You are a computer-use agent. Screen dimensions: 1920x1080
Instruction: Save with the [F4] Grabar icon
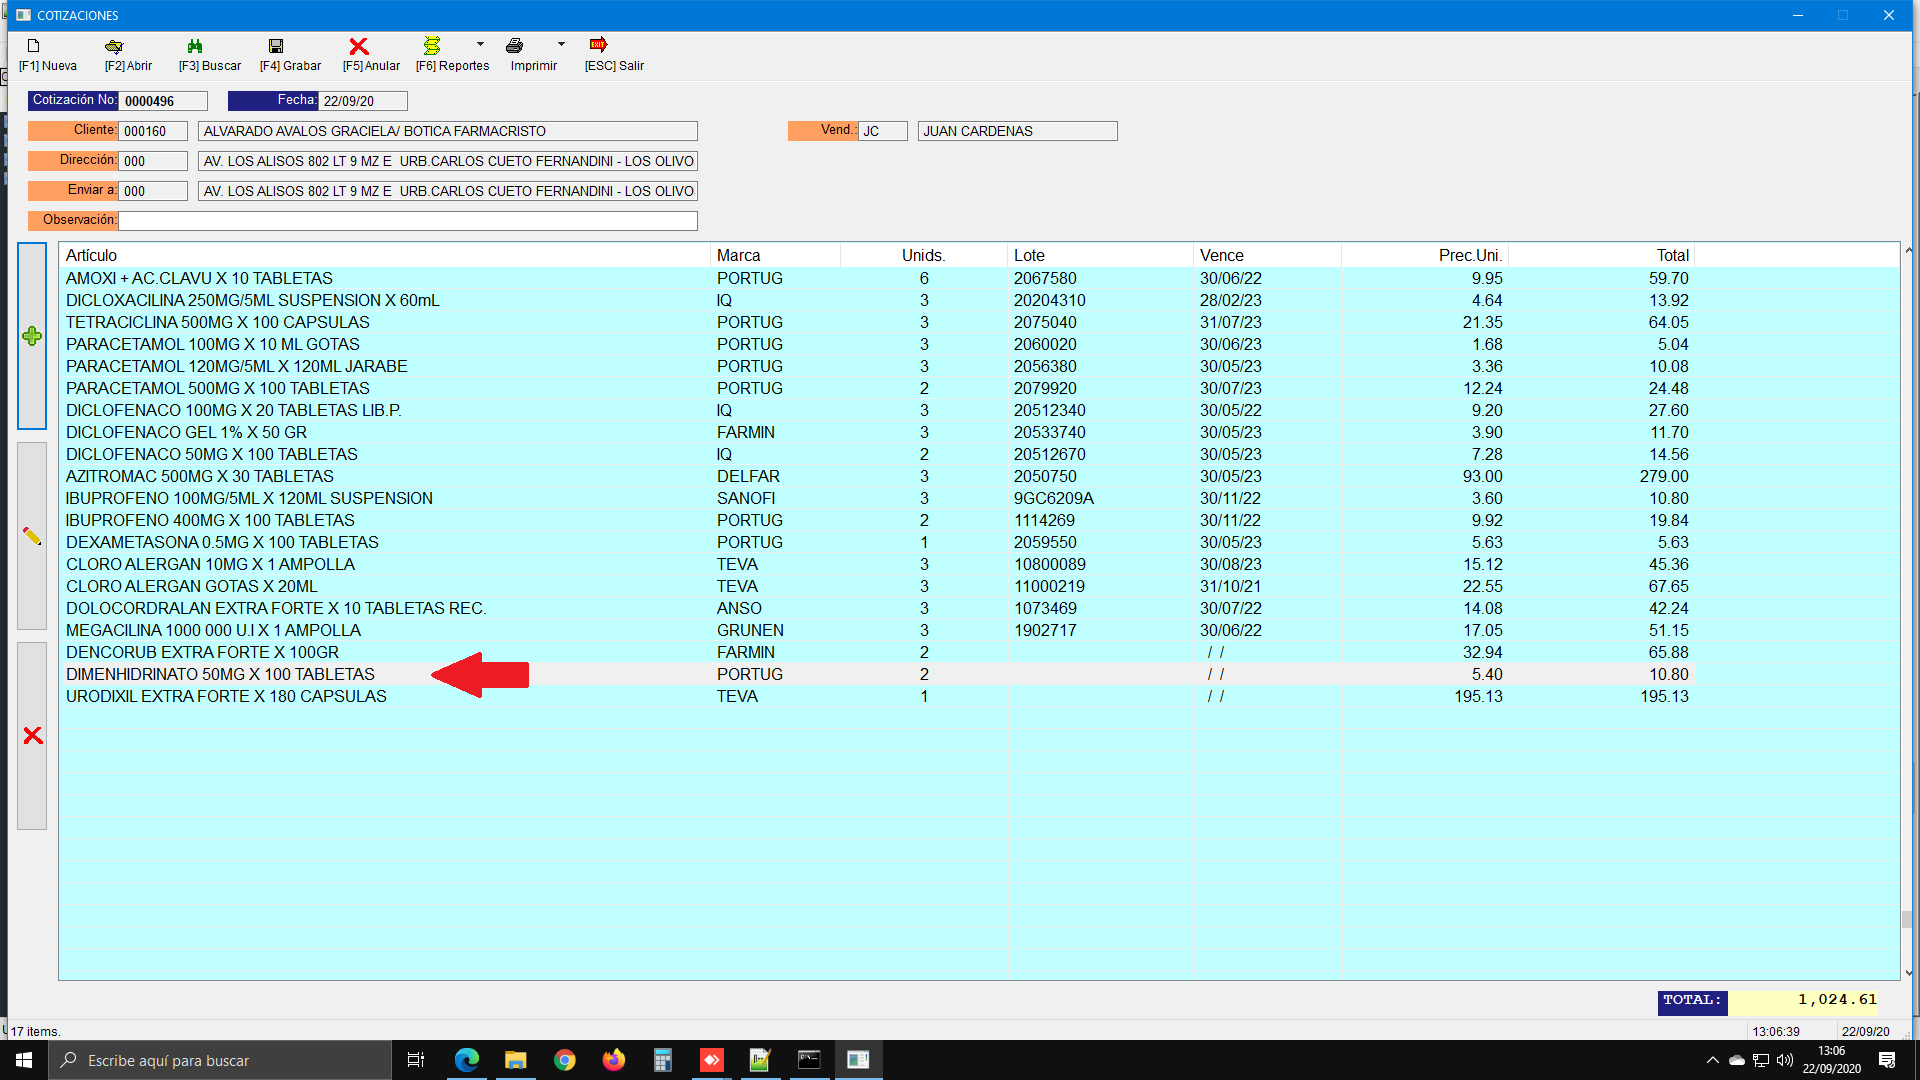coord(276,46)
